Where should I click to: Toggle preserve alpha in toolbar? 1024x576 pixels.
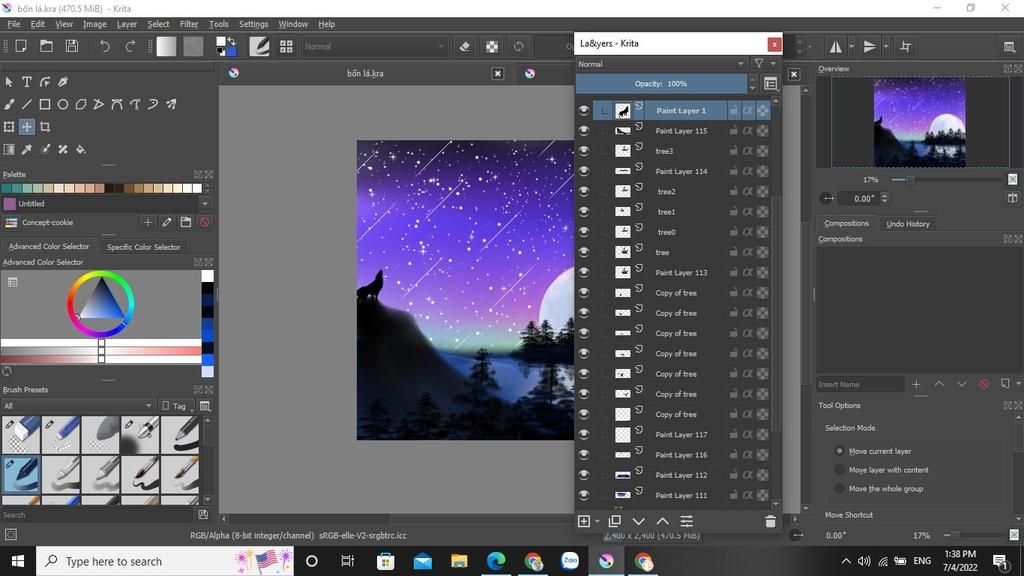tap(492, 46)
